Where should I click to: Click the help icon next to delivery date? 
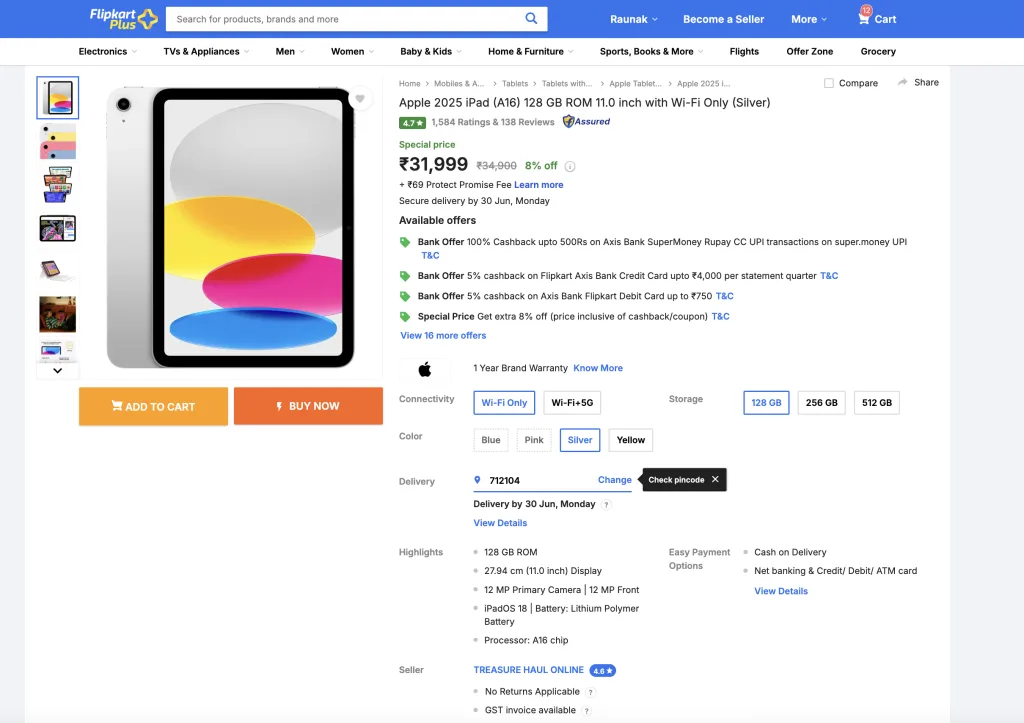click(606, 504)
